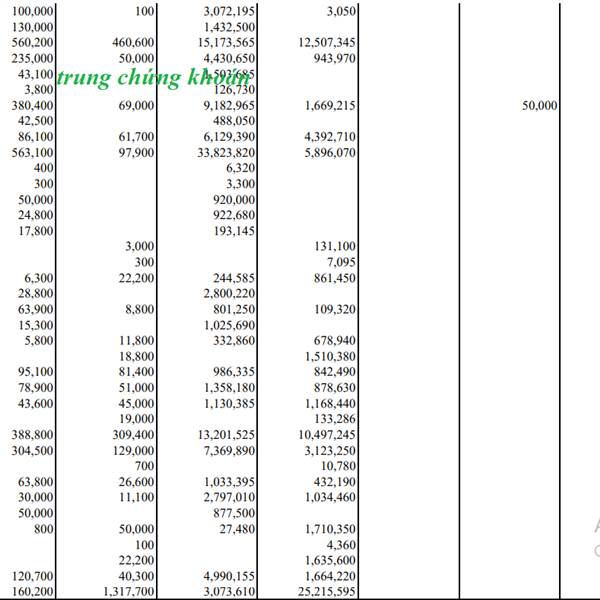The image size is (600, 600).
Task: Select the value 922,680
Action: point(234,215)
